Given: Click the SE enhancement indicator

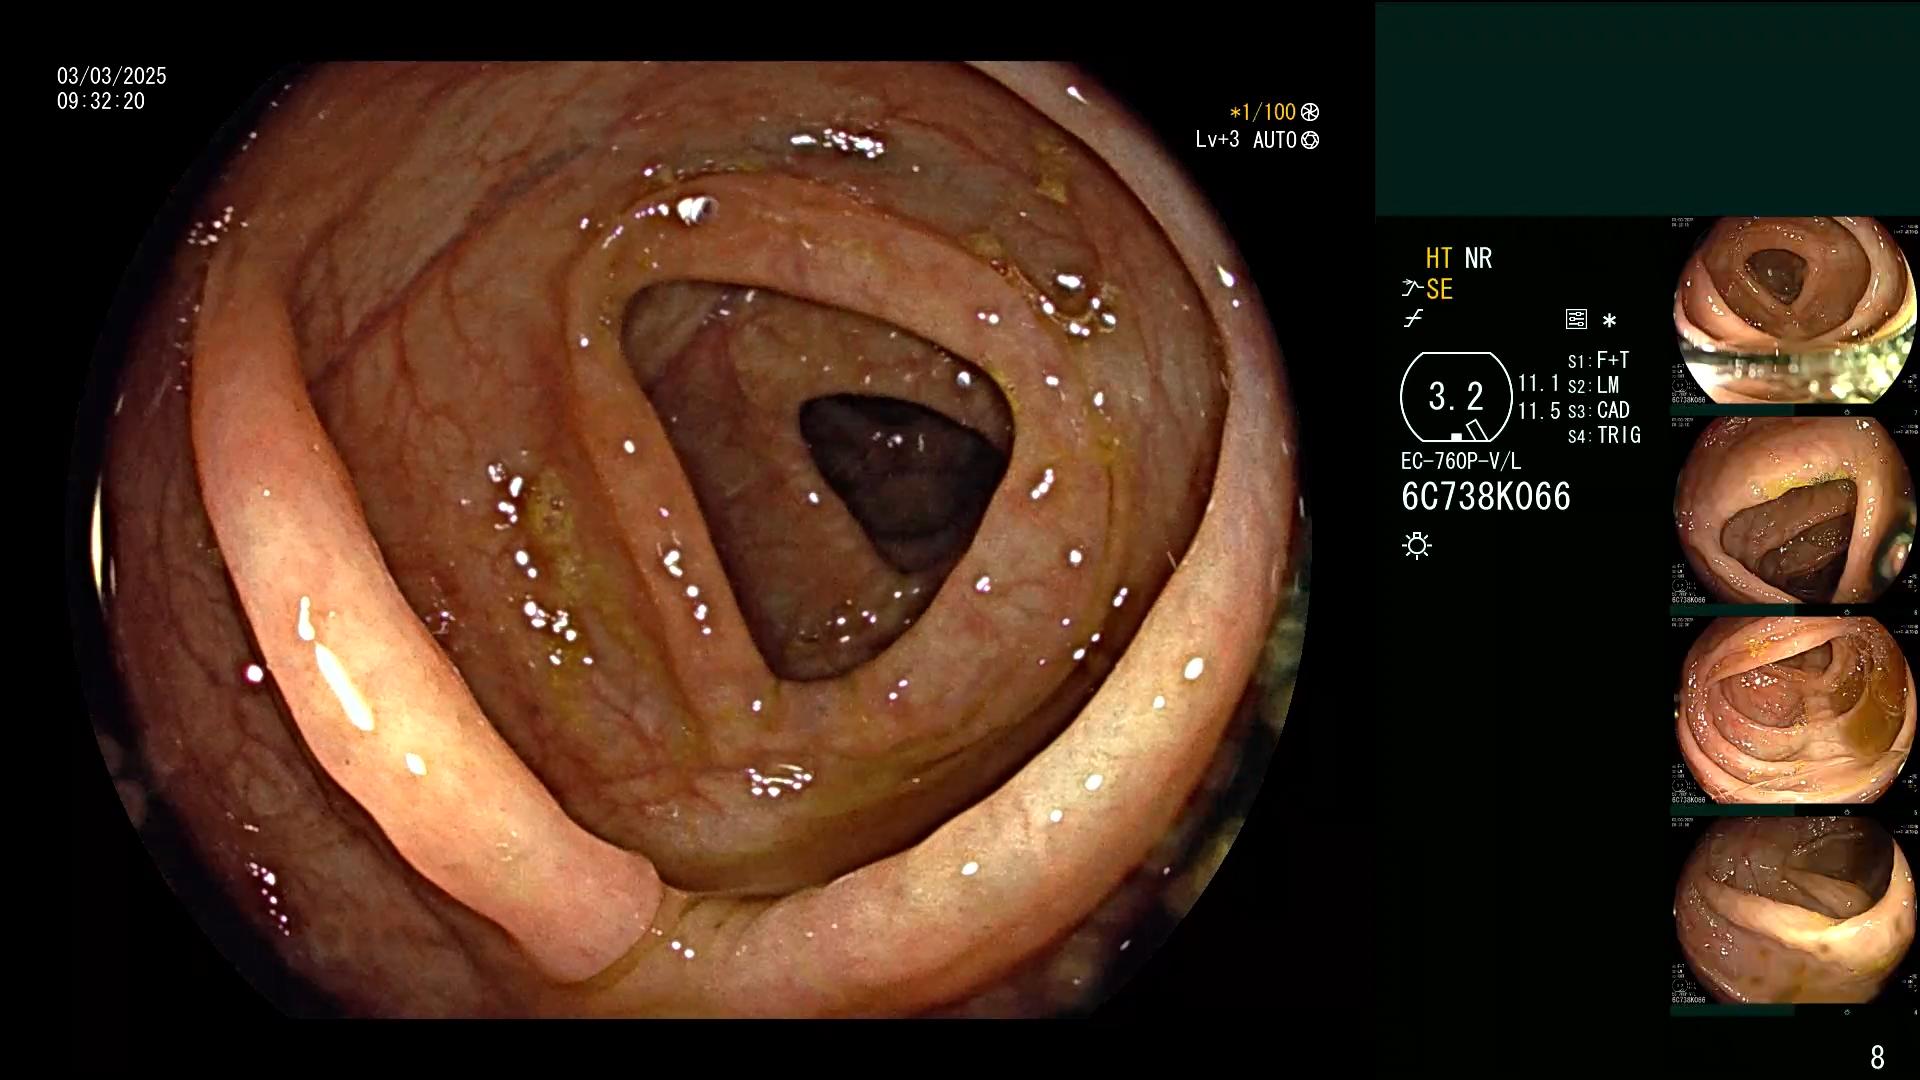Looking at the screenshot, I should point(1439,289).
